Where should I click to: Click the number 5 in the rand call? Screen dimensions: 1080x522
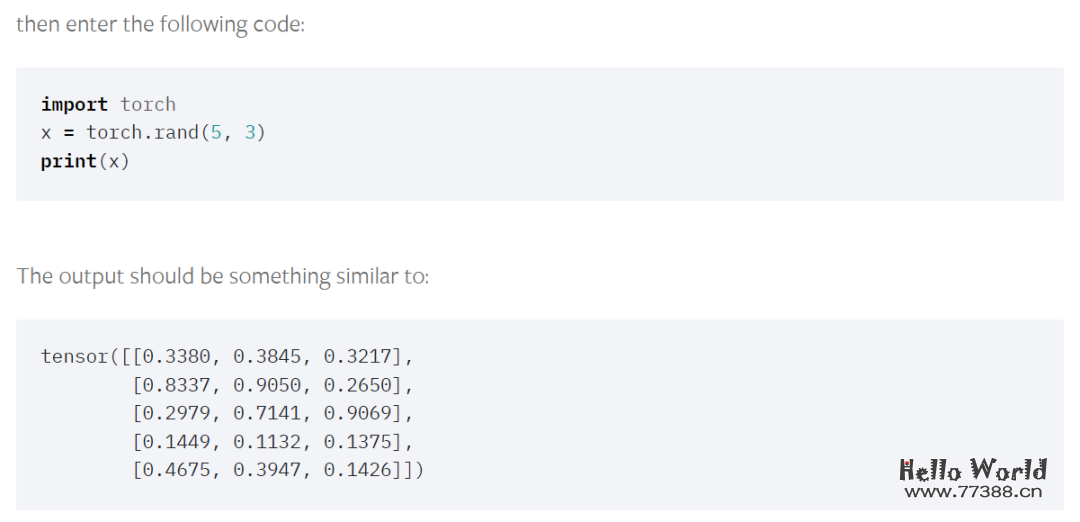point(216,132)
